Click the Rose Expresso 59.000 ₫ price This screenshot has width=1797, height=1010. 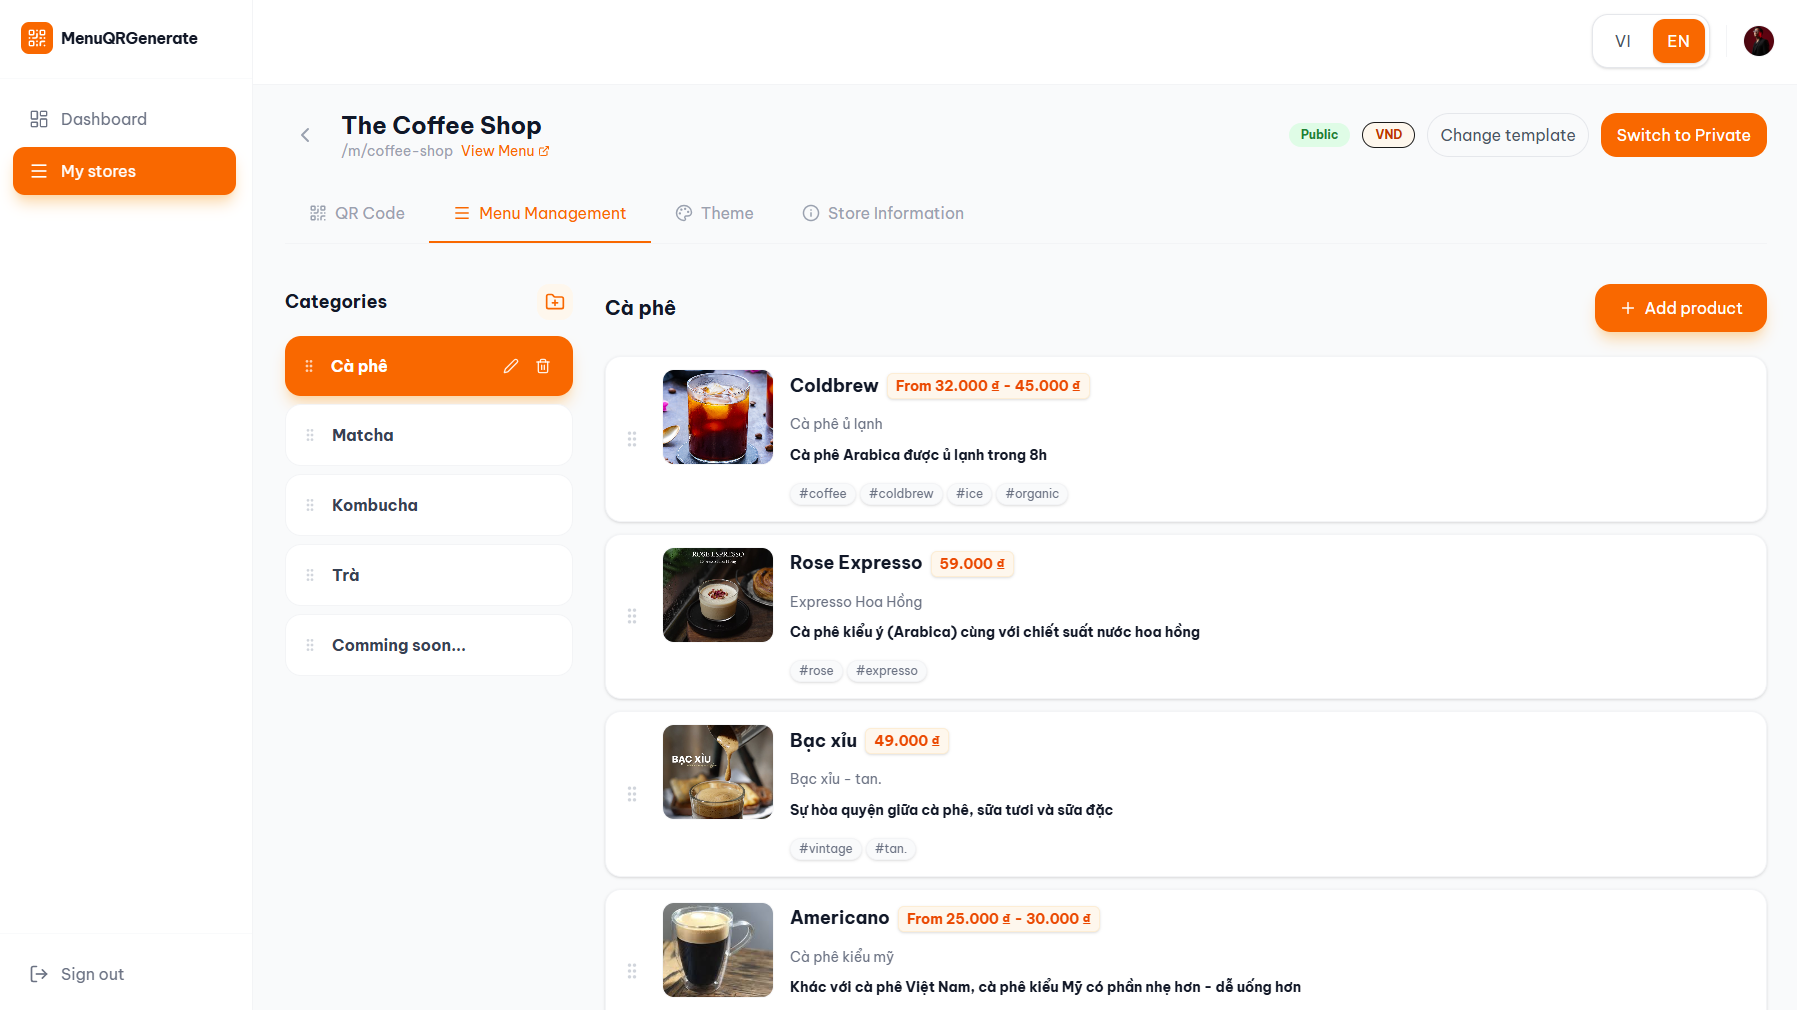[x=972, y=564]
